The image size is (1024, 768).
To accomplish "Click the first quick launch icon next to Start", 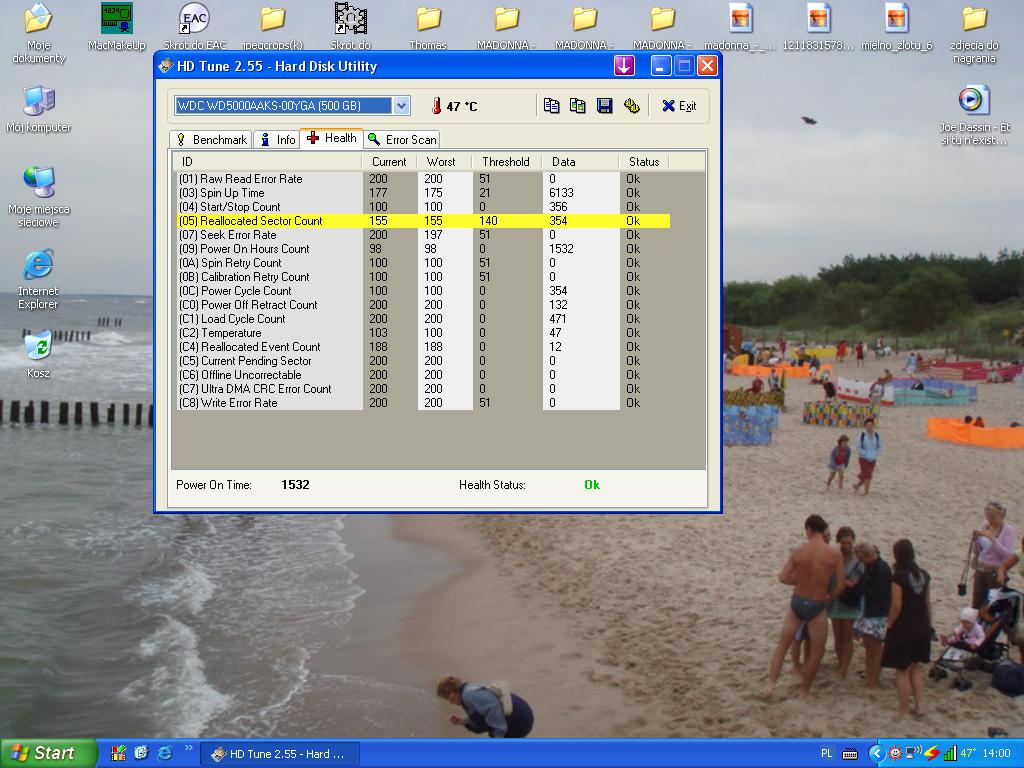I will 118,753.
